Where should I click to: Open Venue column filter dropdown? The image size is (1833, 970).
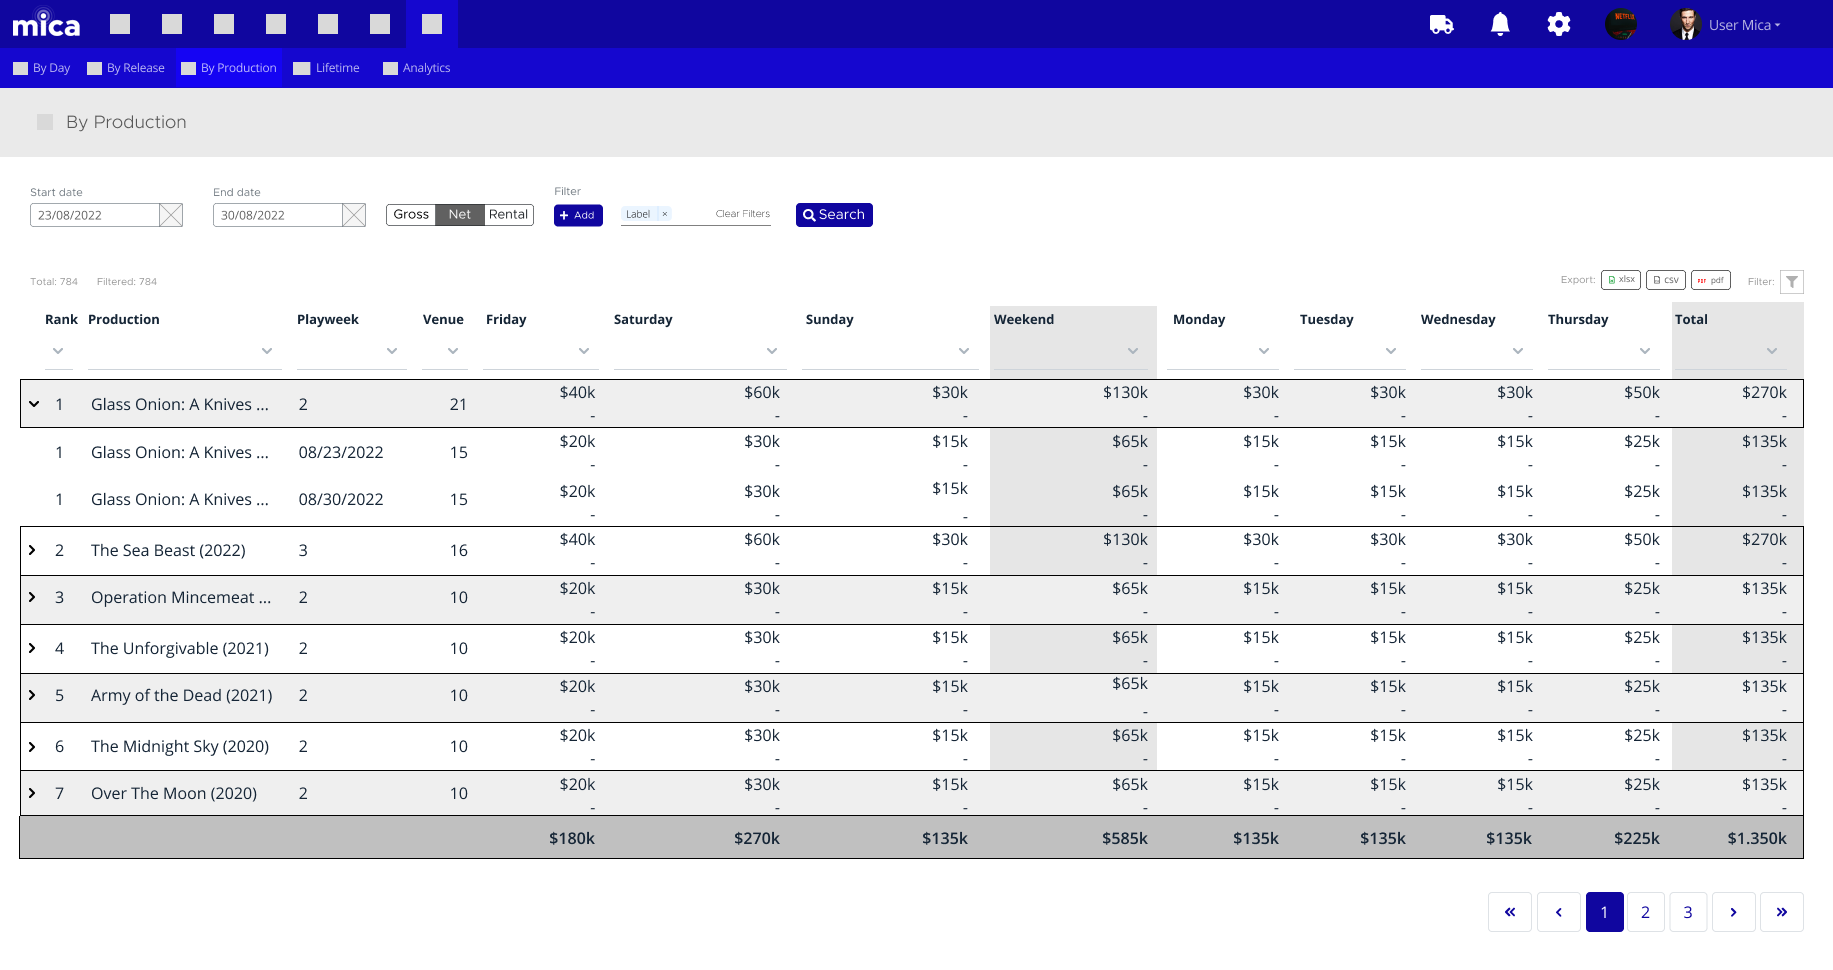pos(453,351)
